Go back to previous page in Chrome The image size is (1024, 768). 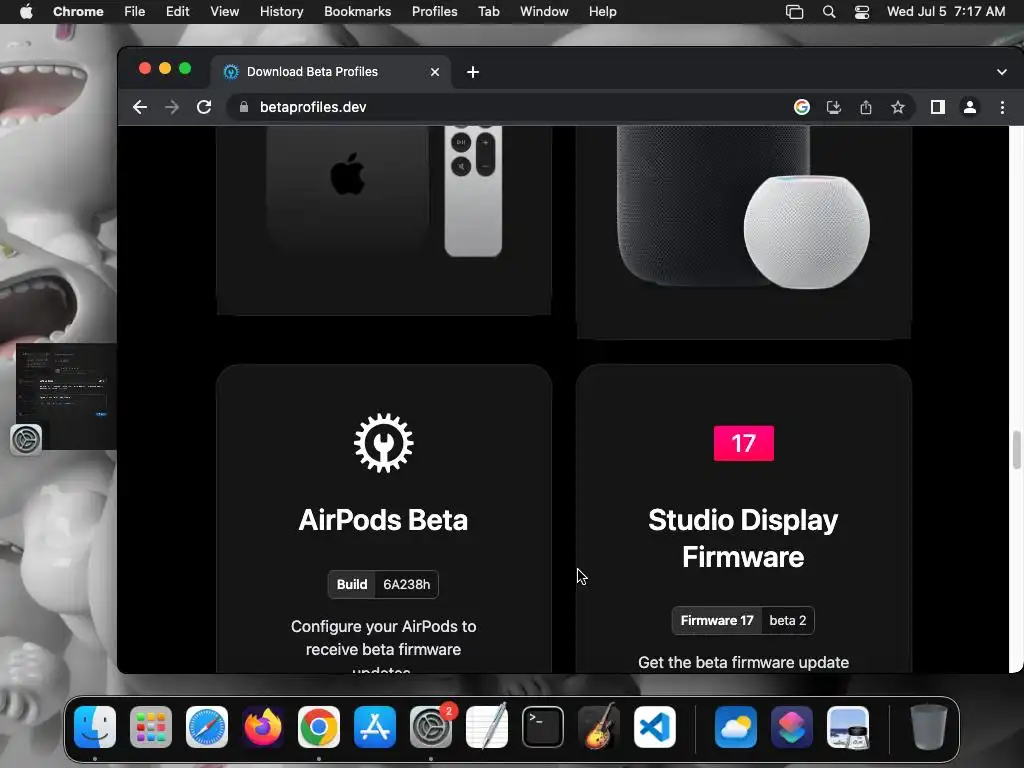pos(140,107)
